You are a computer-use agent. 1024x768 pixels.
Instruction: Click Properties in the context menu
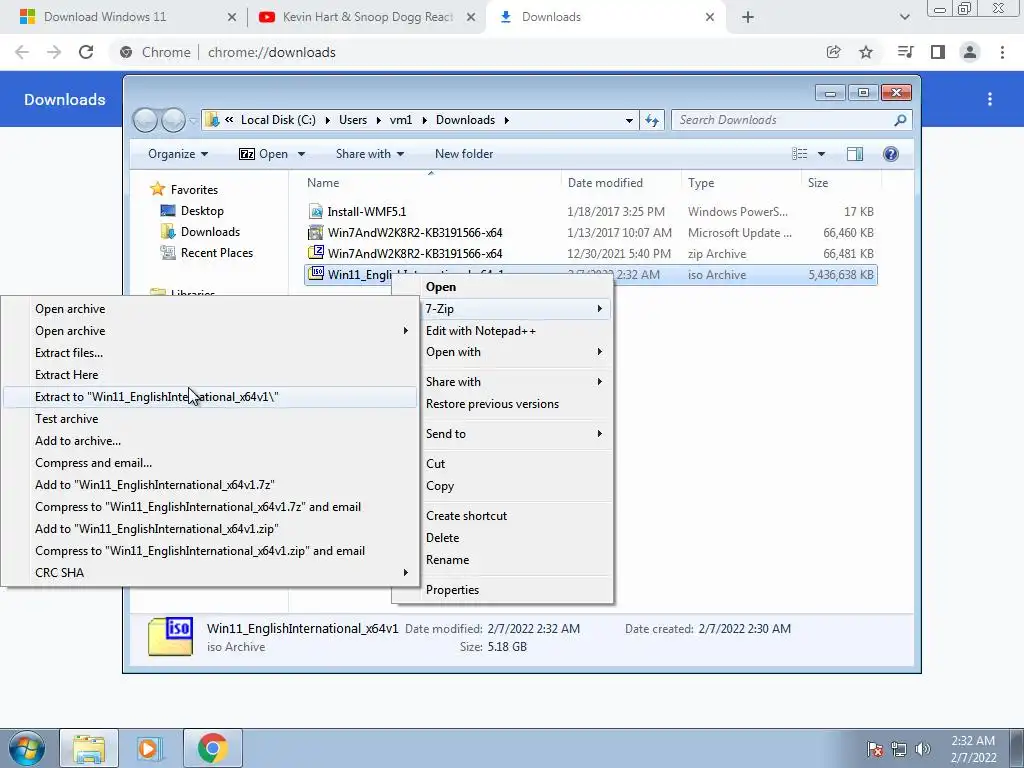[x=502, y=590]
